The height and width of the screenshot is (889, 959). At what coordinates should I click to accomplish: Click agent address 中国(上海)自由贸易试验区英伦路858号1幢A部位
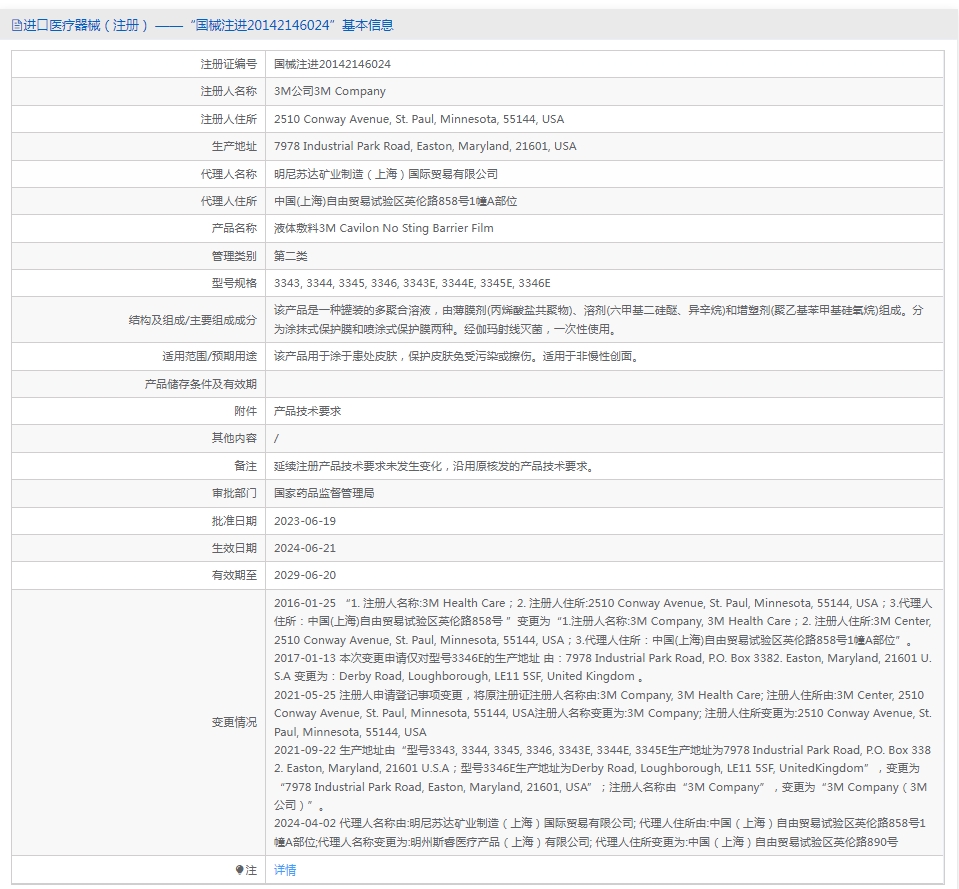pos(395,201)
